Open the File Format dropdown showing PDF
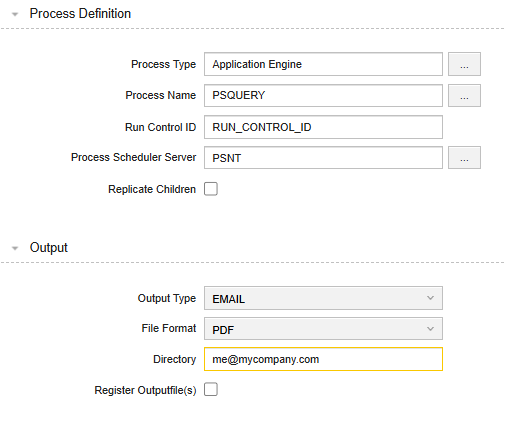The width and height of the screenshot is (505, 436). 323,329
